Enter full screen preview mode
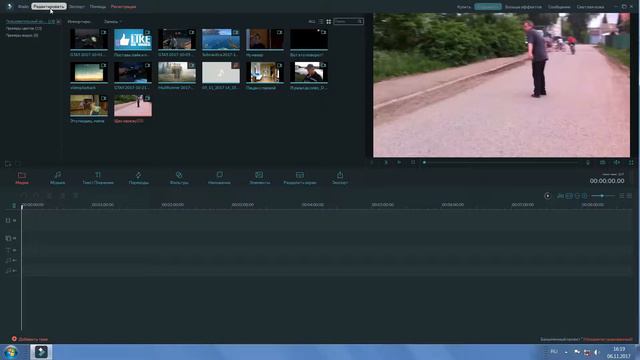The image size is (640, 360). click(631, 162)
